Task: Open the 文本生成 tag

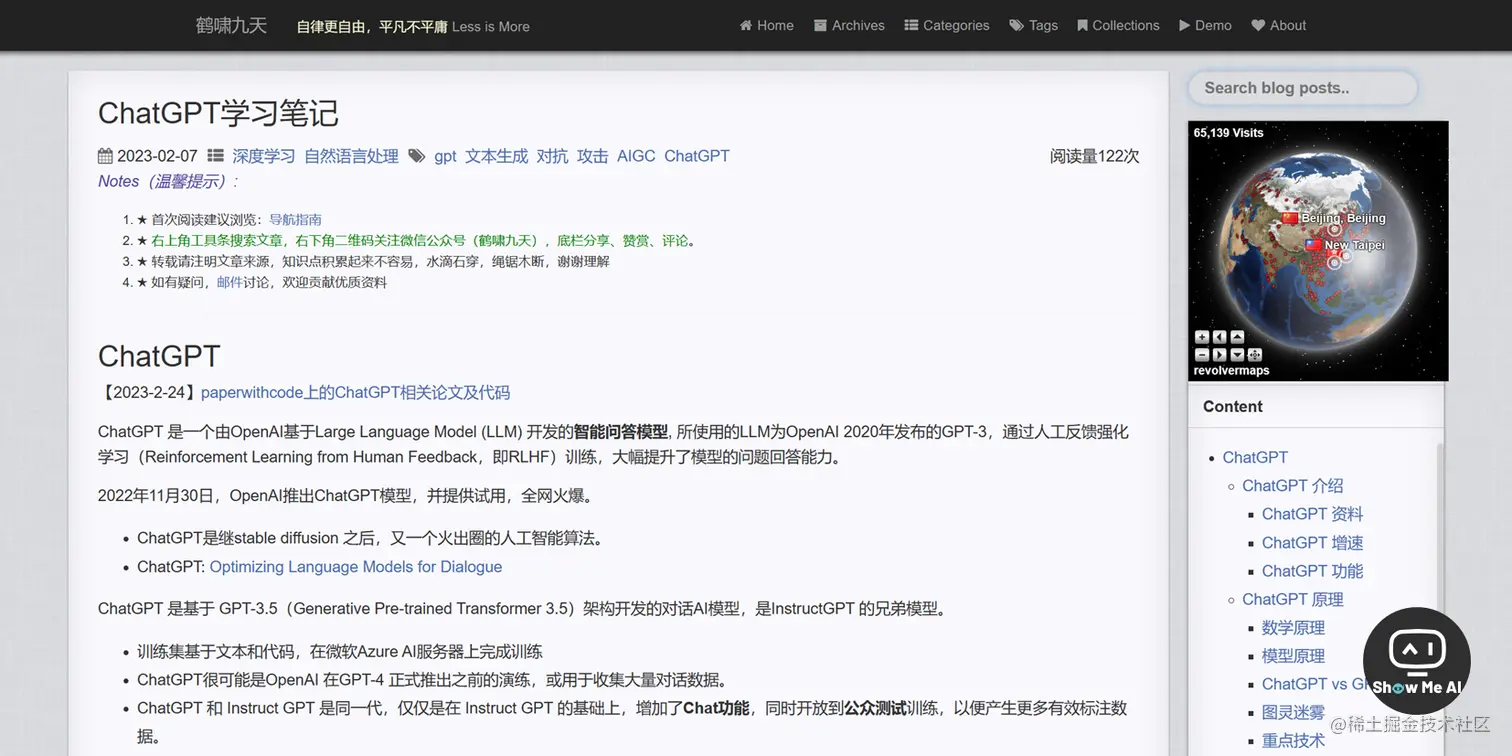Action: tap(496, 156)
